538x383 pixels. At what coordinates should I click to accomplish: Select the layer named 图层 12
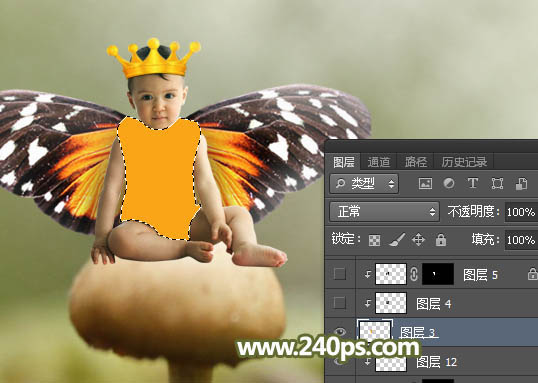pyautogui.click(x=436, y=361)
